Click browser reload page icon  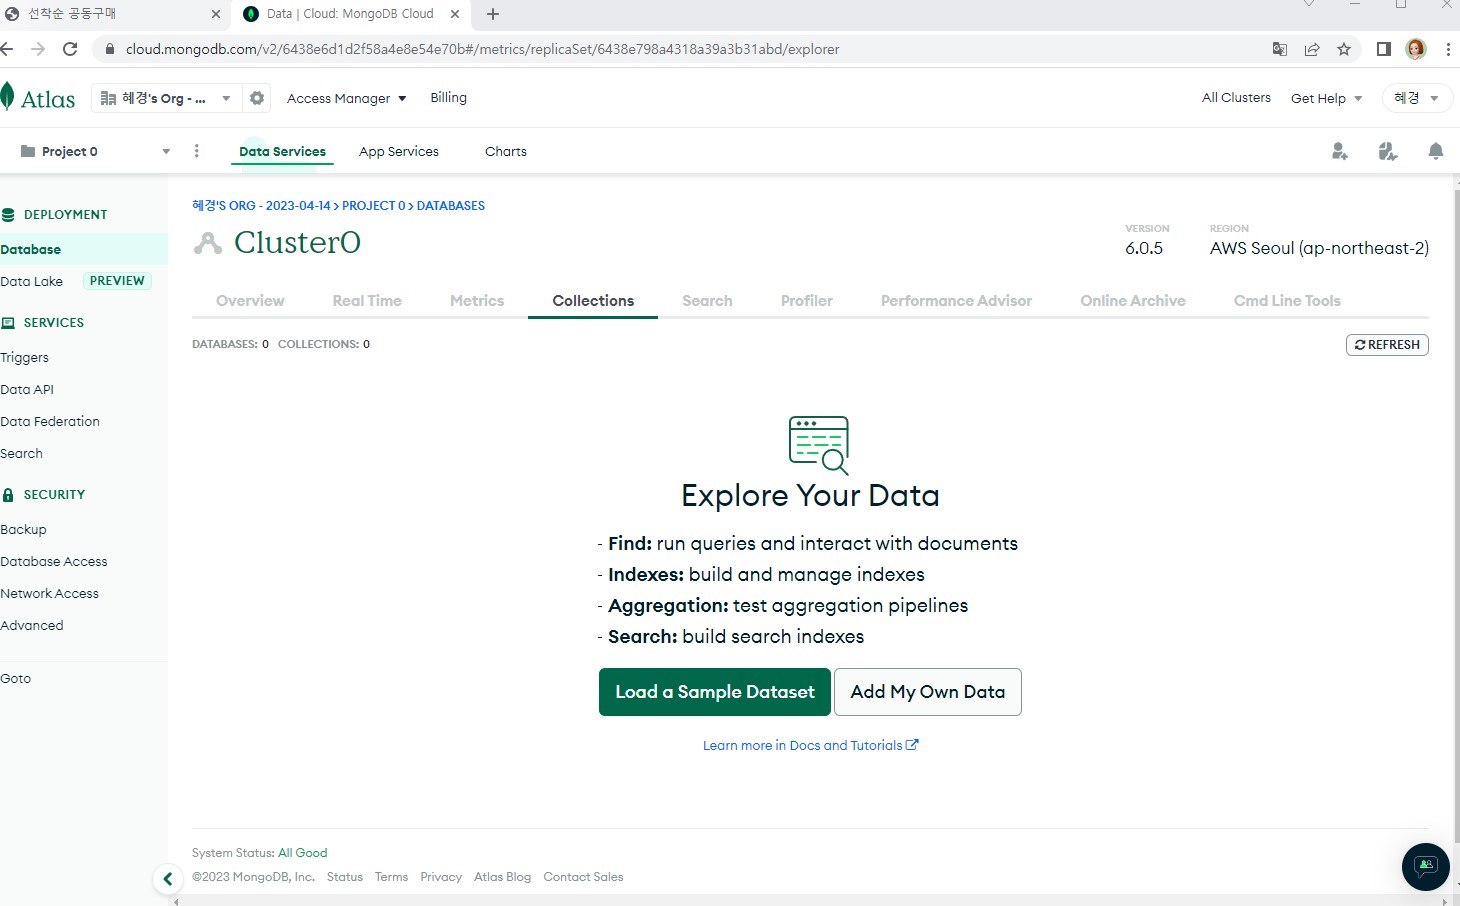(x=70, y=49)
